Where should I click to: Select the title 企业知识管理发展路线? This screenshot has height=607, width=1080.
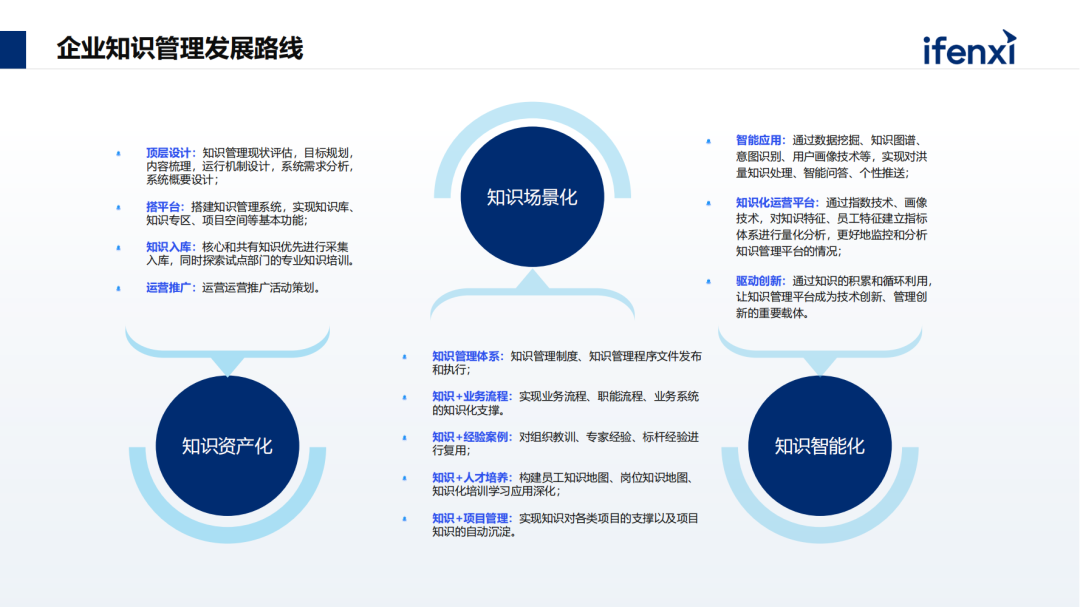pos(180,48)
